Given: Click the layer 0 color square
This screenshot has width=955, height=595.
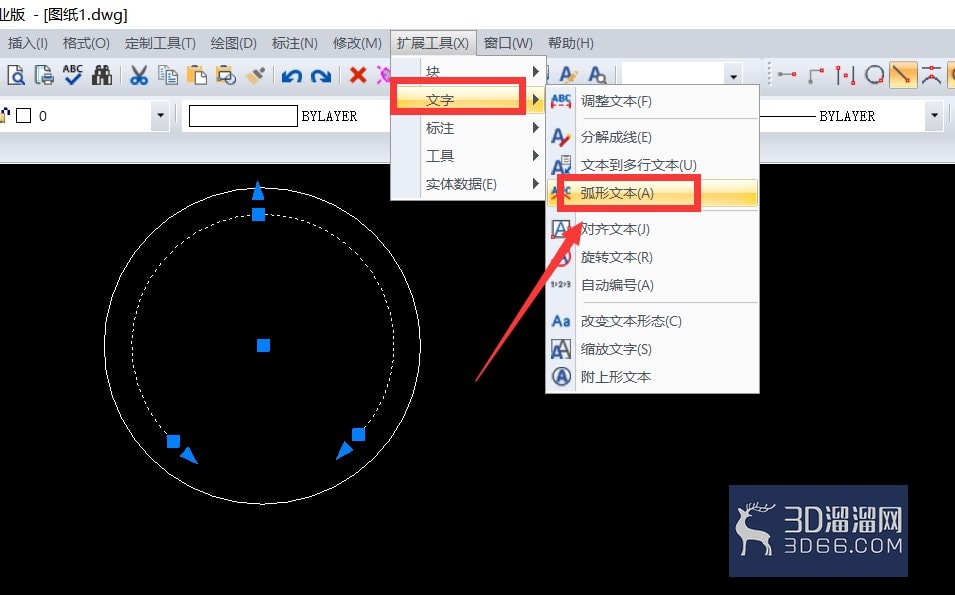Looking at the screenshot, I should click(23, 115).
